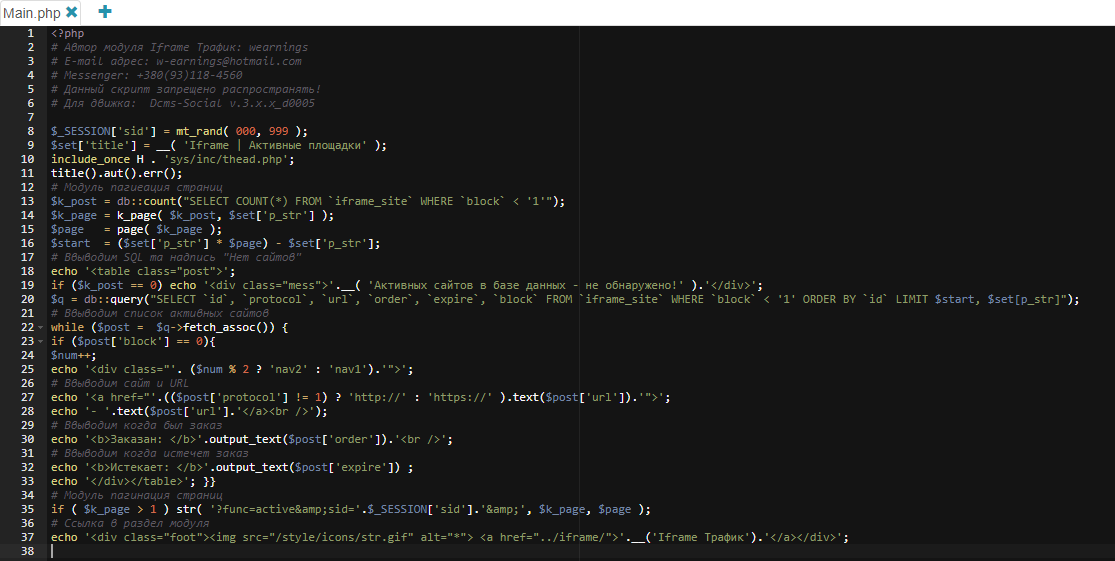This screenshot has height=561, width=1115.
Task: Collapse the while loop fold arrow at line 22
Action: pos(42,327)
